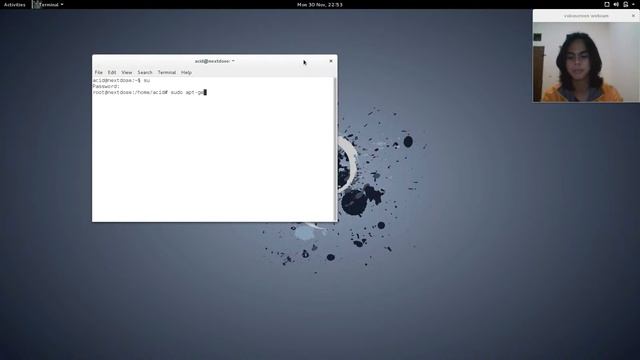Click the 'sudo apt-ge' command line text
640x360 pixels.
point(187,93)
